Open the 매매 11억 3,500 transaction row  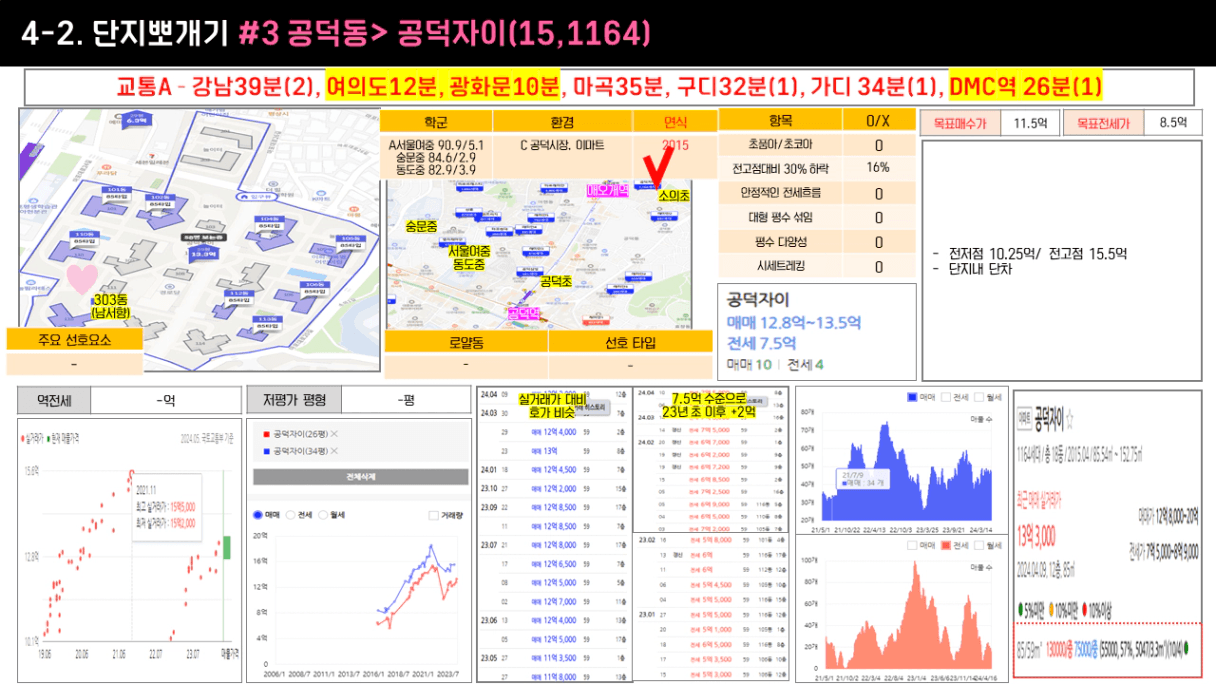click(x=554, y=658)
